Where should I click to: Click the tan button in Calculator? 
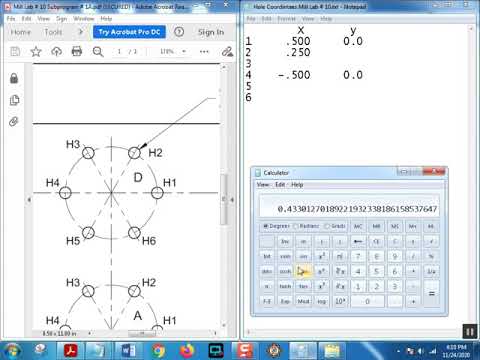(x=303, y=286)
